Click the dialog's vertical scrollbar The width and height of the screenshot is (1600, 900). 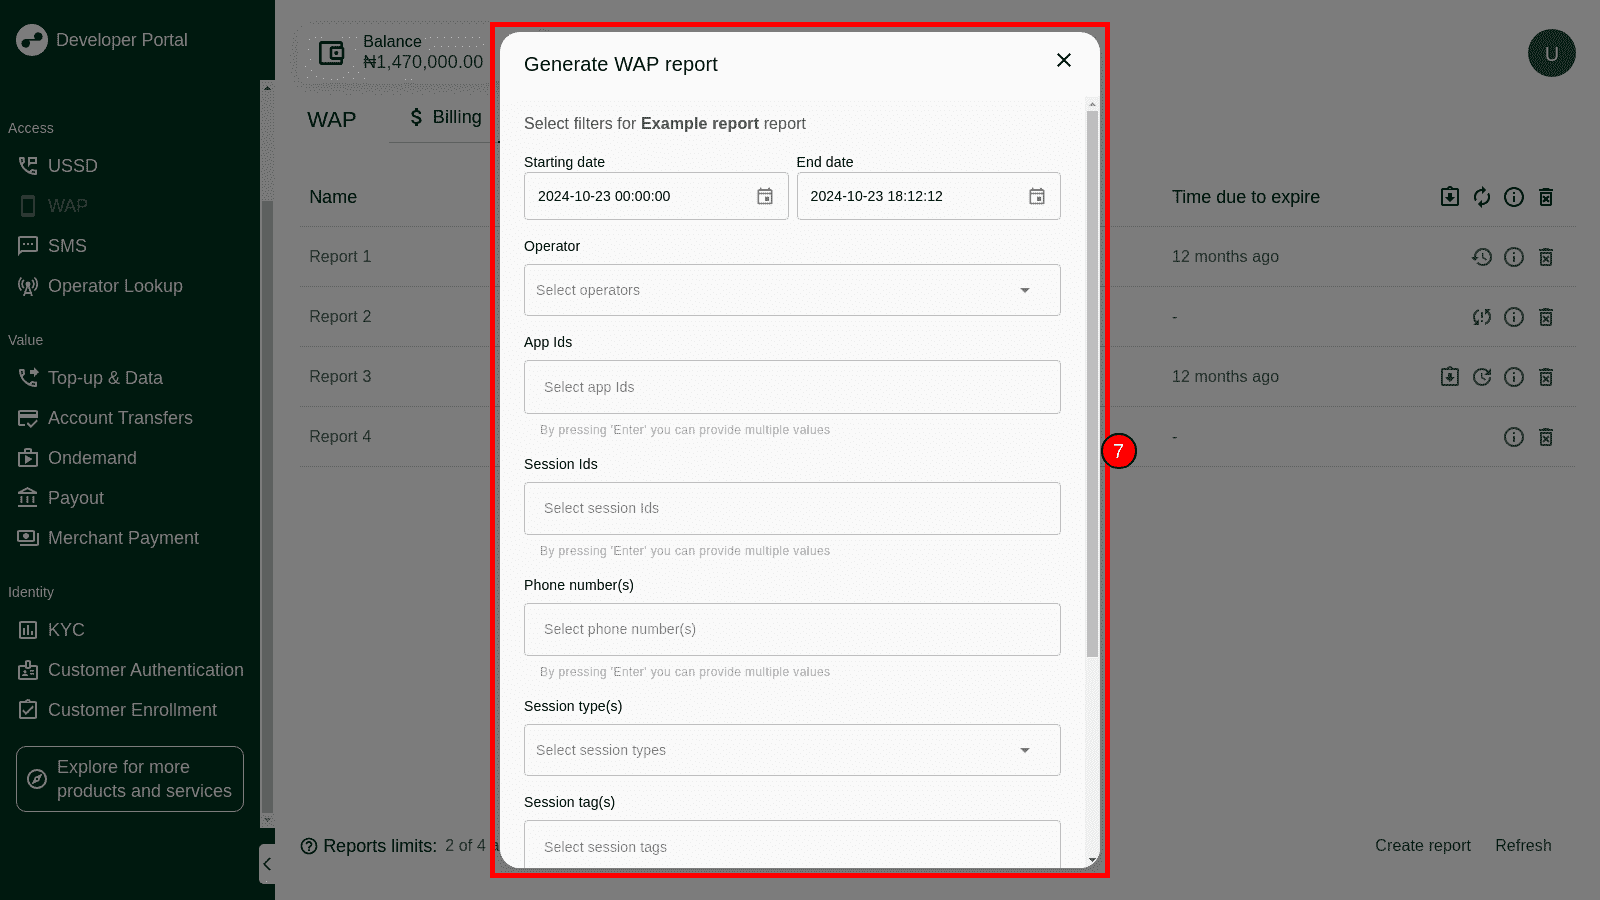pyautogui.click(x=1092, y=400)
